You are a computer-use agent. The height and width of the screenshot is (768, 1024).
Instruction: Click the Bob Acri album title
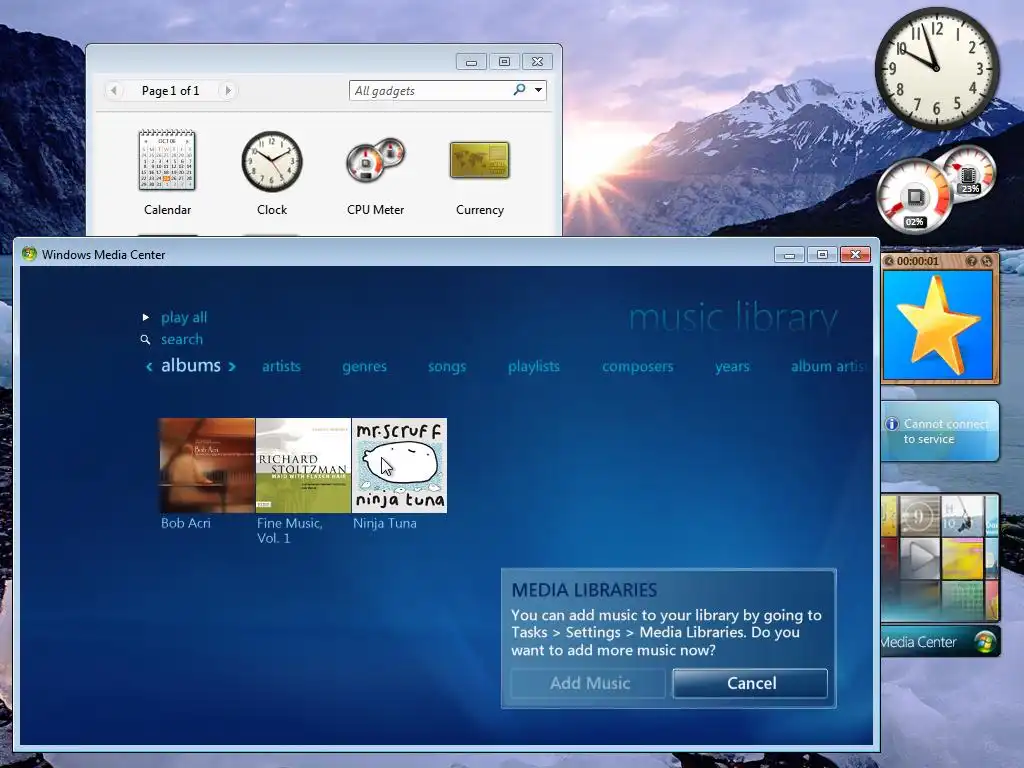coord(185,523)
